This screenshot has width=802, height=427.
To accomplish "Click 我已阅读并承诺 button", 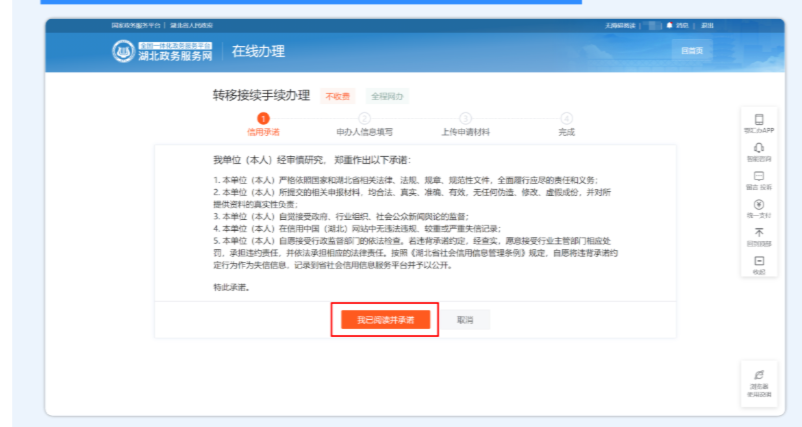I will pos(386,320).
